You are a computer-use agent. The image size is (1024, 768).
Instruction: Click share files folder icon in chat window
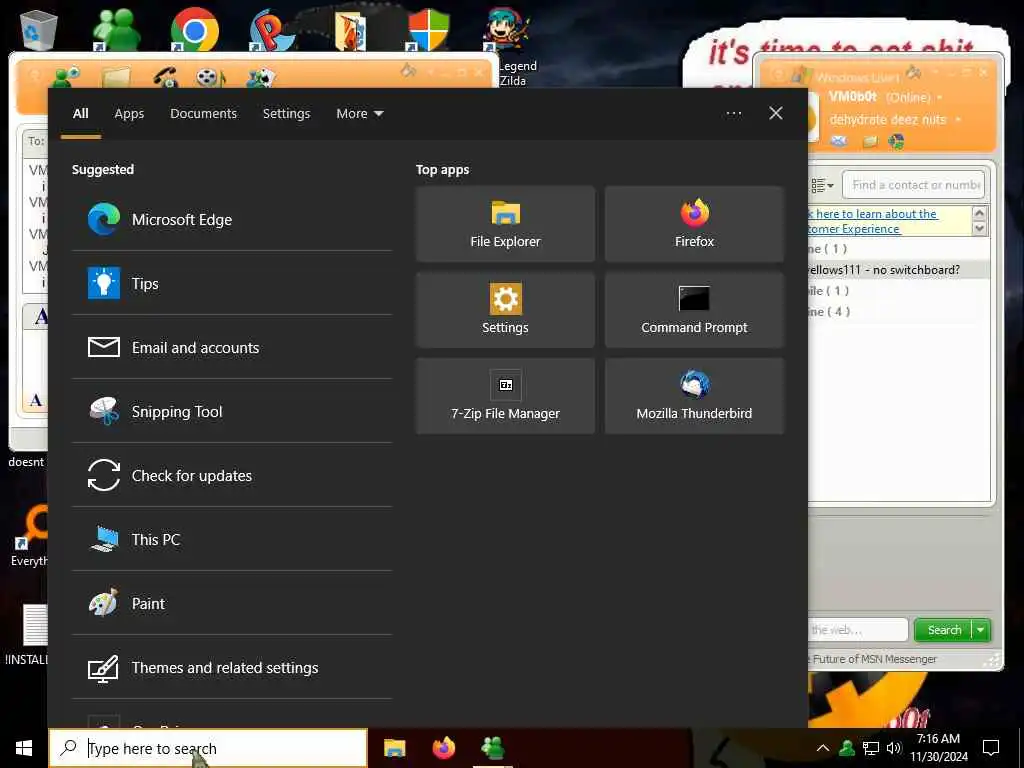[x=116, y=77]
